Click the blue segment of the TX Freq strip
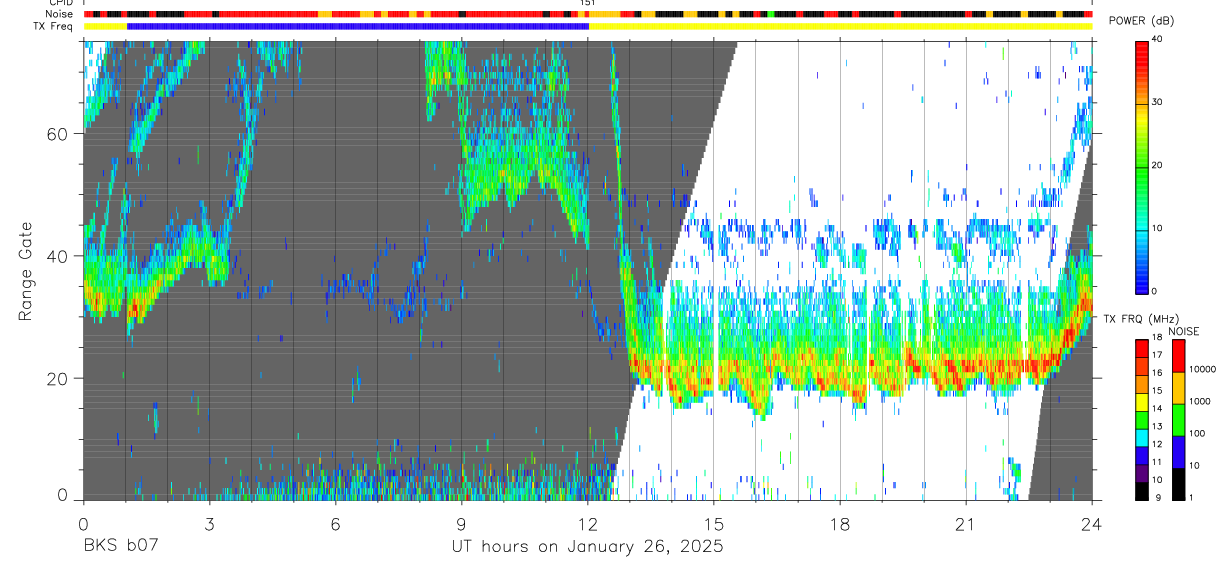 (x=358, y=26)
